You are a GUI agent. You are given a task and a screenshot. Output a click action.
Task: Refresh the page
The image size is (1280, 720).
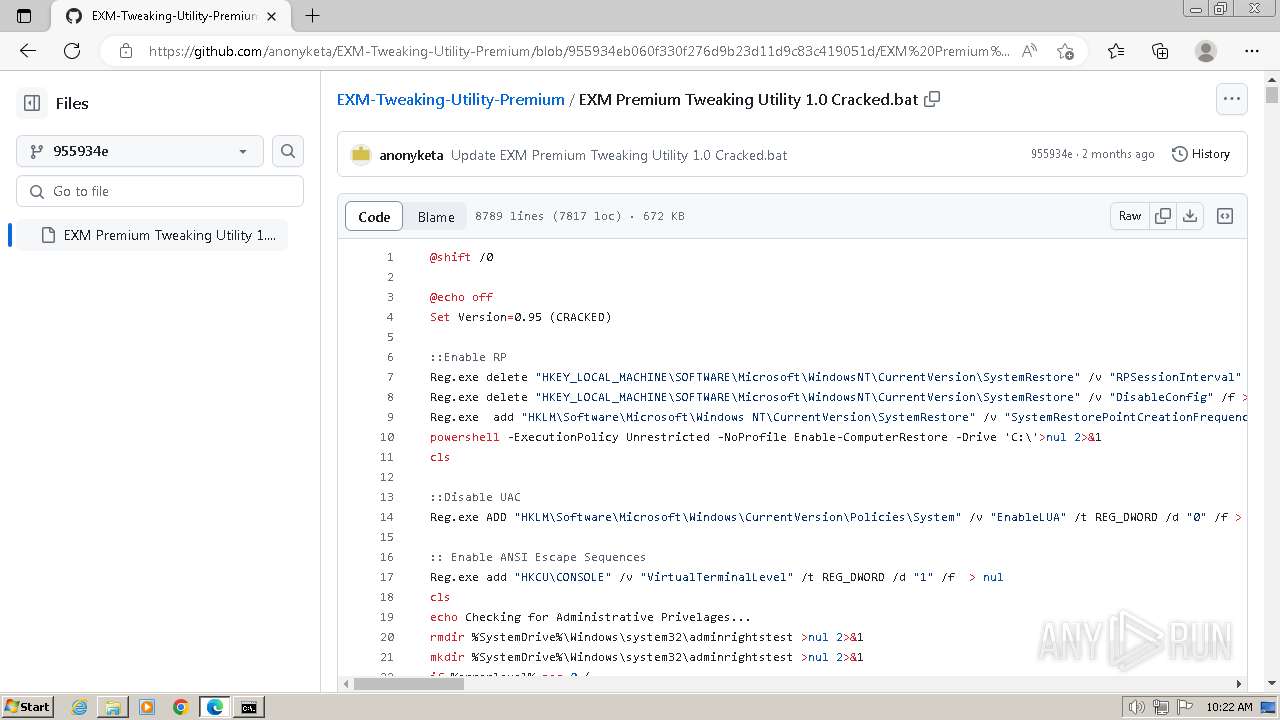72,51
